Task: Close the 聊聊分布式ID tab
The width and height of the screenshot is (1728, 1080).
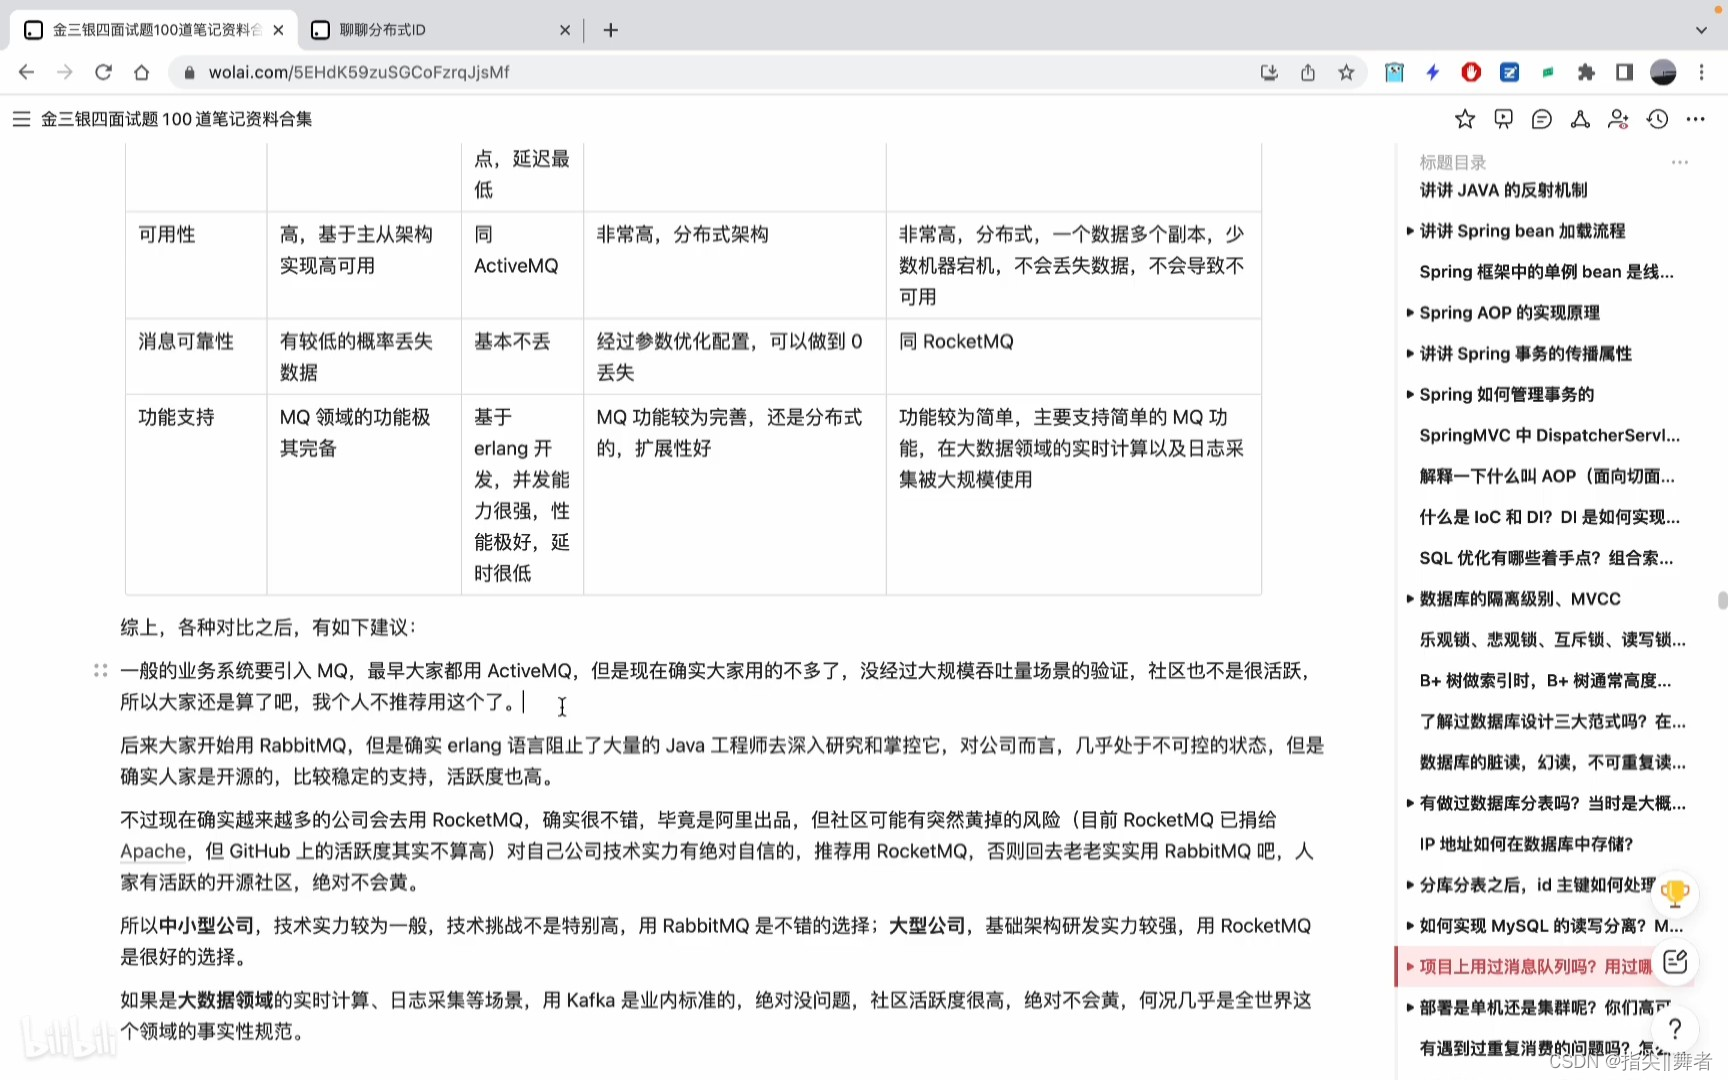Action: [565, 30]
